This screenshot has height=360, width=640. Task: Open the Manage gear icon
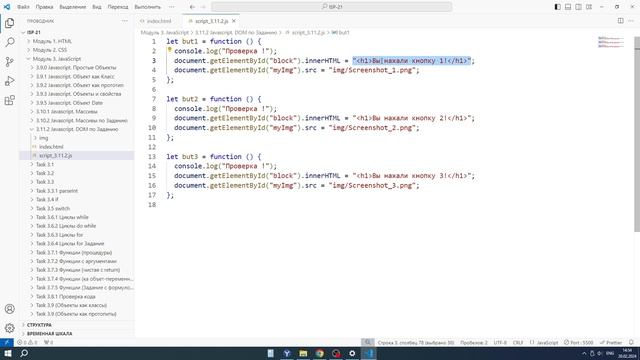pyautogui.click(x=10, y=328)
